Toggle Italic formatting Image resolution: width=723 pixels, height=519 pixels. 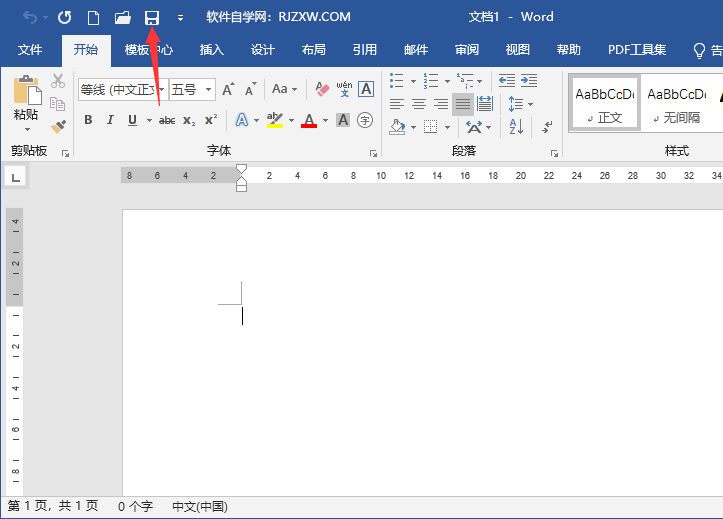tap(110, 120)
